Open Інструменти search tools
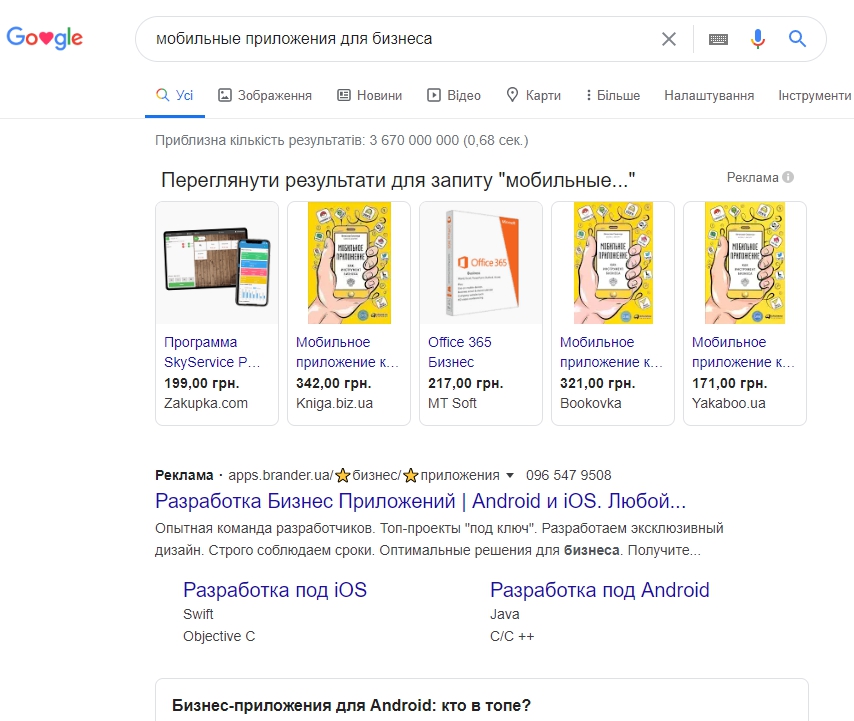Viewport: 854px width, 721px height. click(x=814, y=95)
